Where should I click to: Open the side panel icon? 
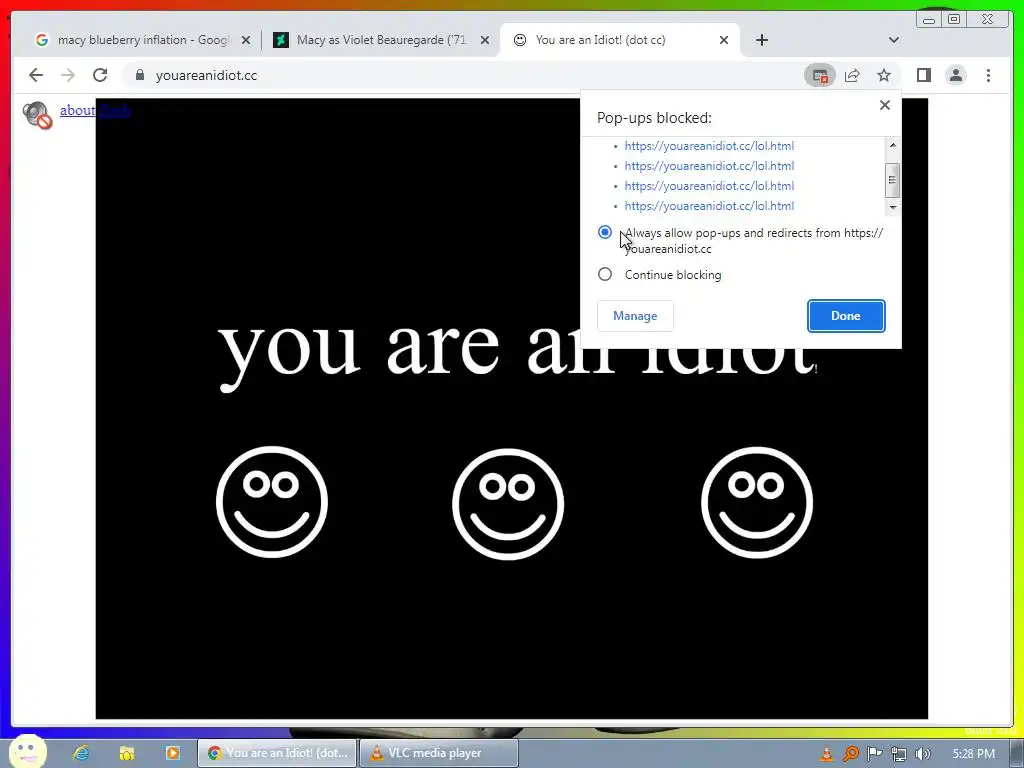[x=923, y=76]
